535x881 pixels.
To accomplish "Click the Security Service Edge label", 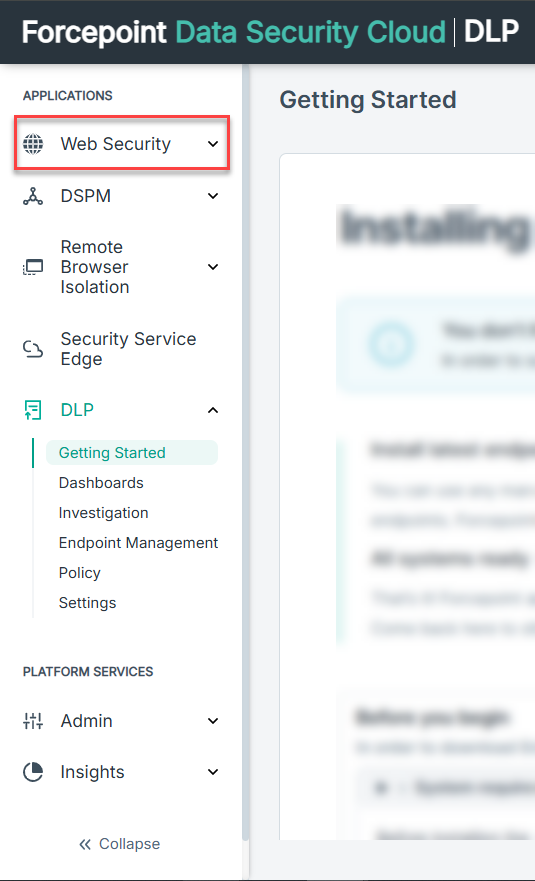I will (128, 349).
